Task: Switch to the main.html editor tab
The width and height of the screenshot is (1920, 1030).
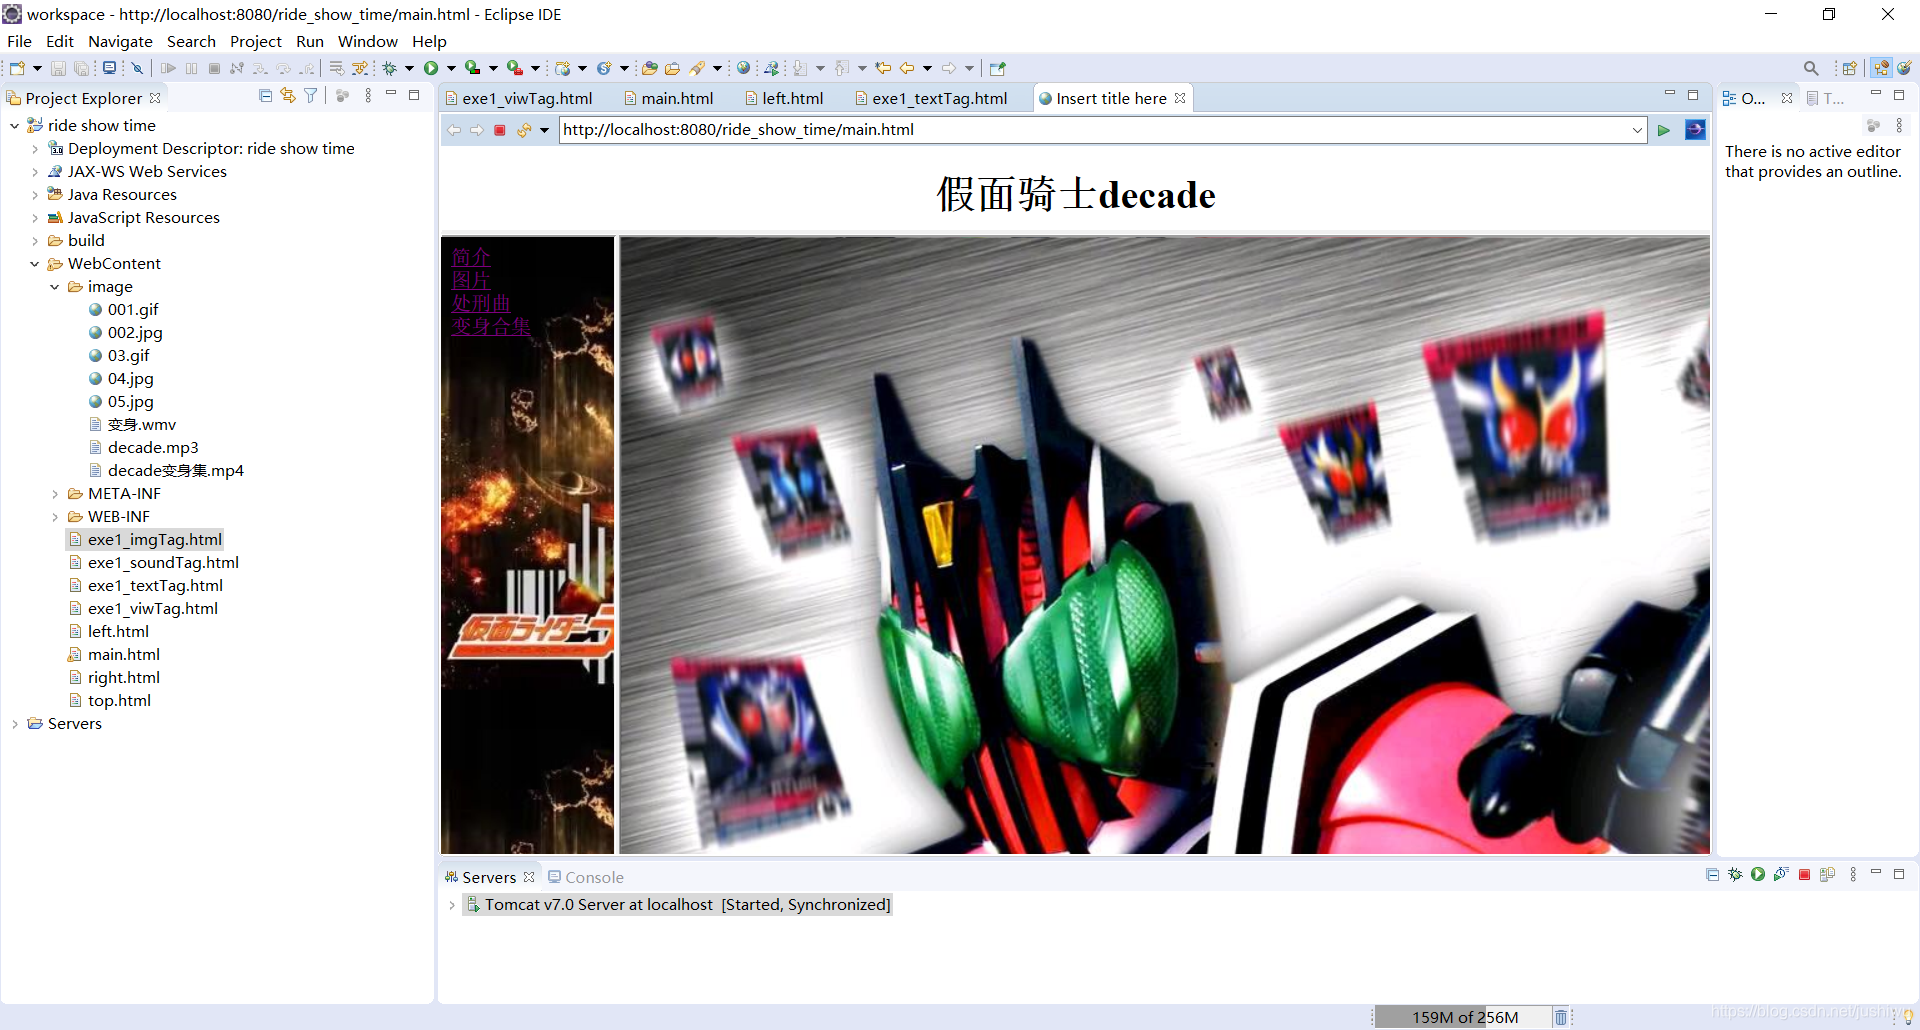Action: [x=669, y=98]
